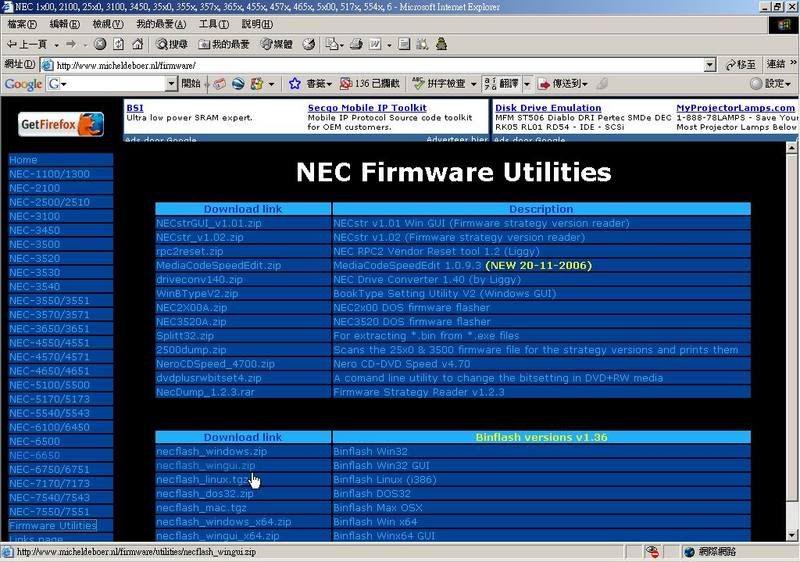Click the 連結 links toolbar label
Screen dimensions: 800x562
point(776,64)
